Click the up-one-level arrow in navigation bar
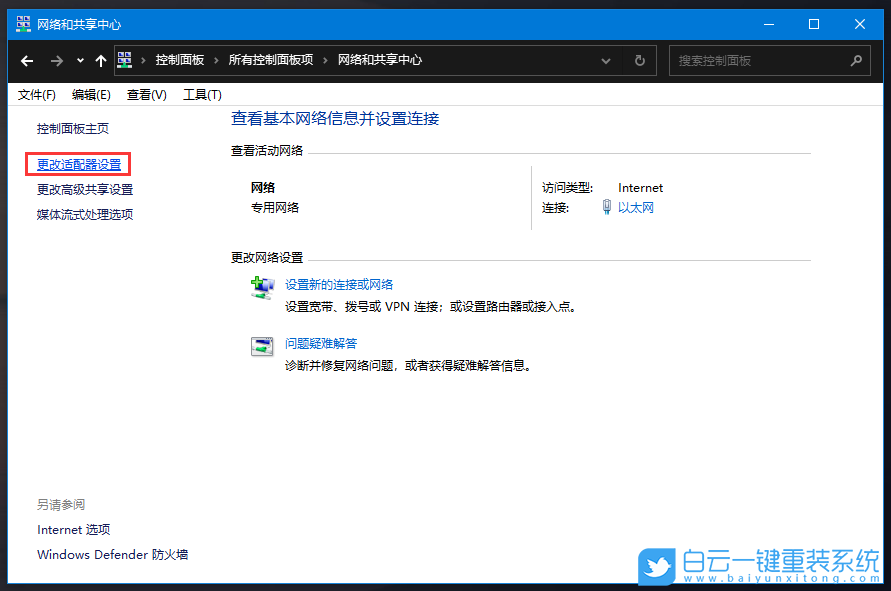The image size is (891, 591). [99, 61]
